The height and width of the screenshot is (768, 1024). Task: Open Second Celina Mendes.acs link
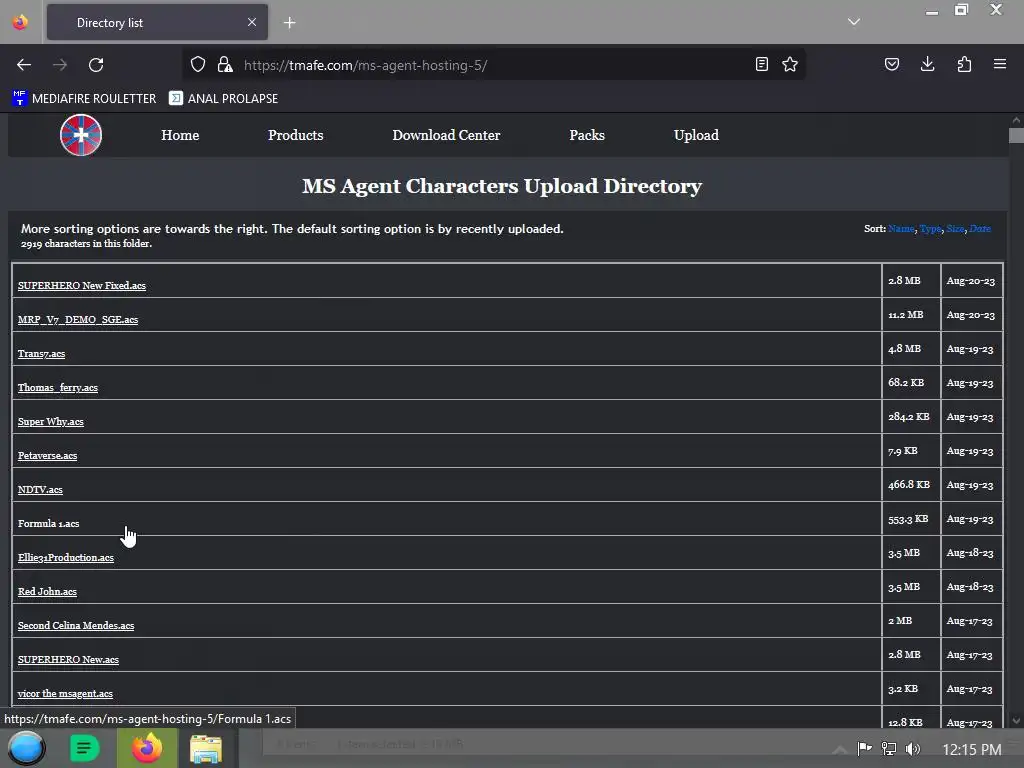(x=76, y=625)
